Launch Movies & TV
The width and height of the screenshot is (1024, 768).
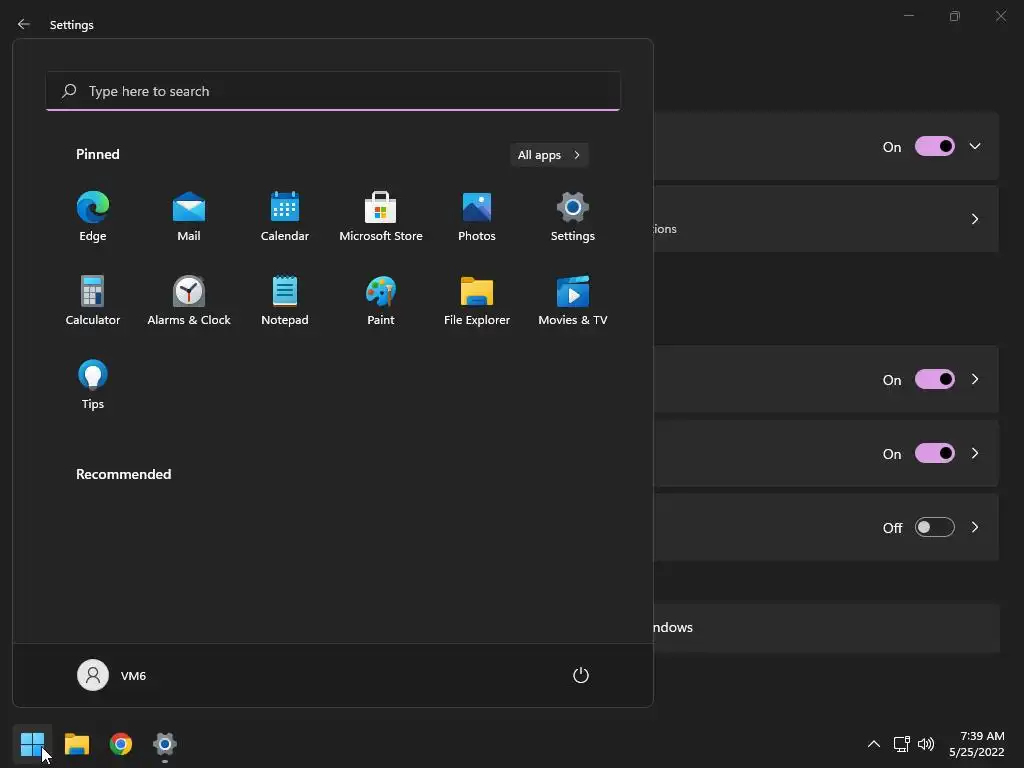573,300
